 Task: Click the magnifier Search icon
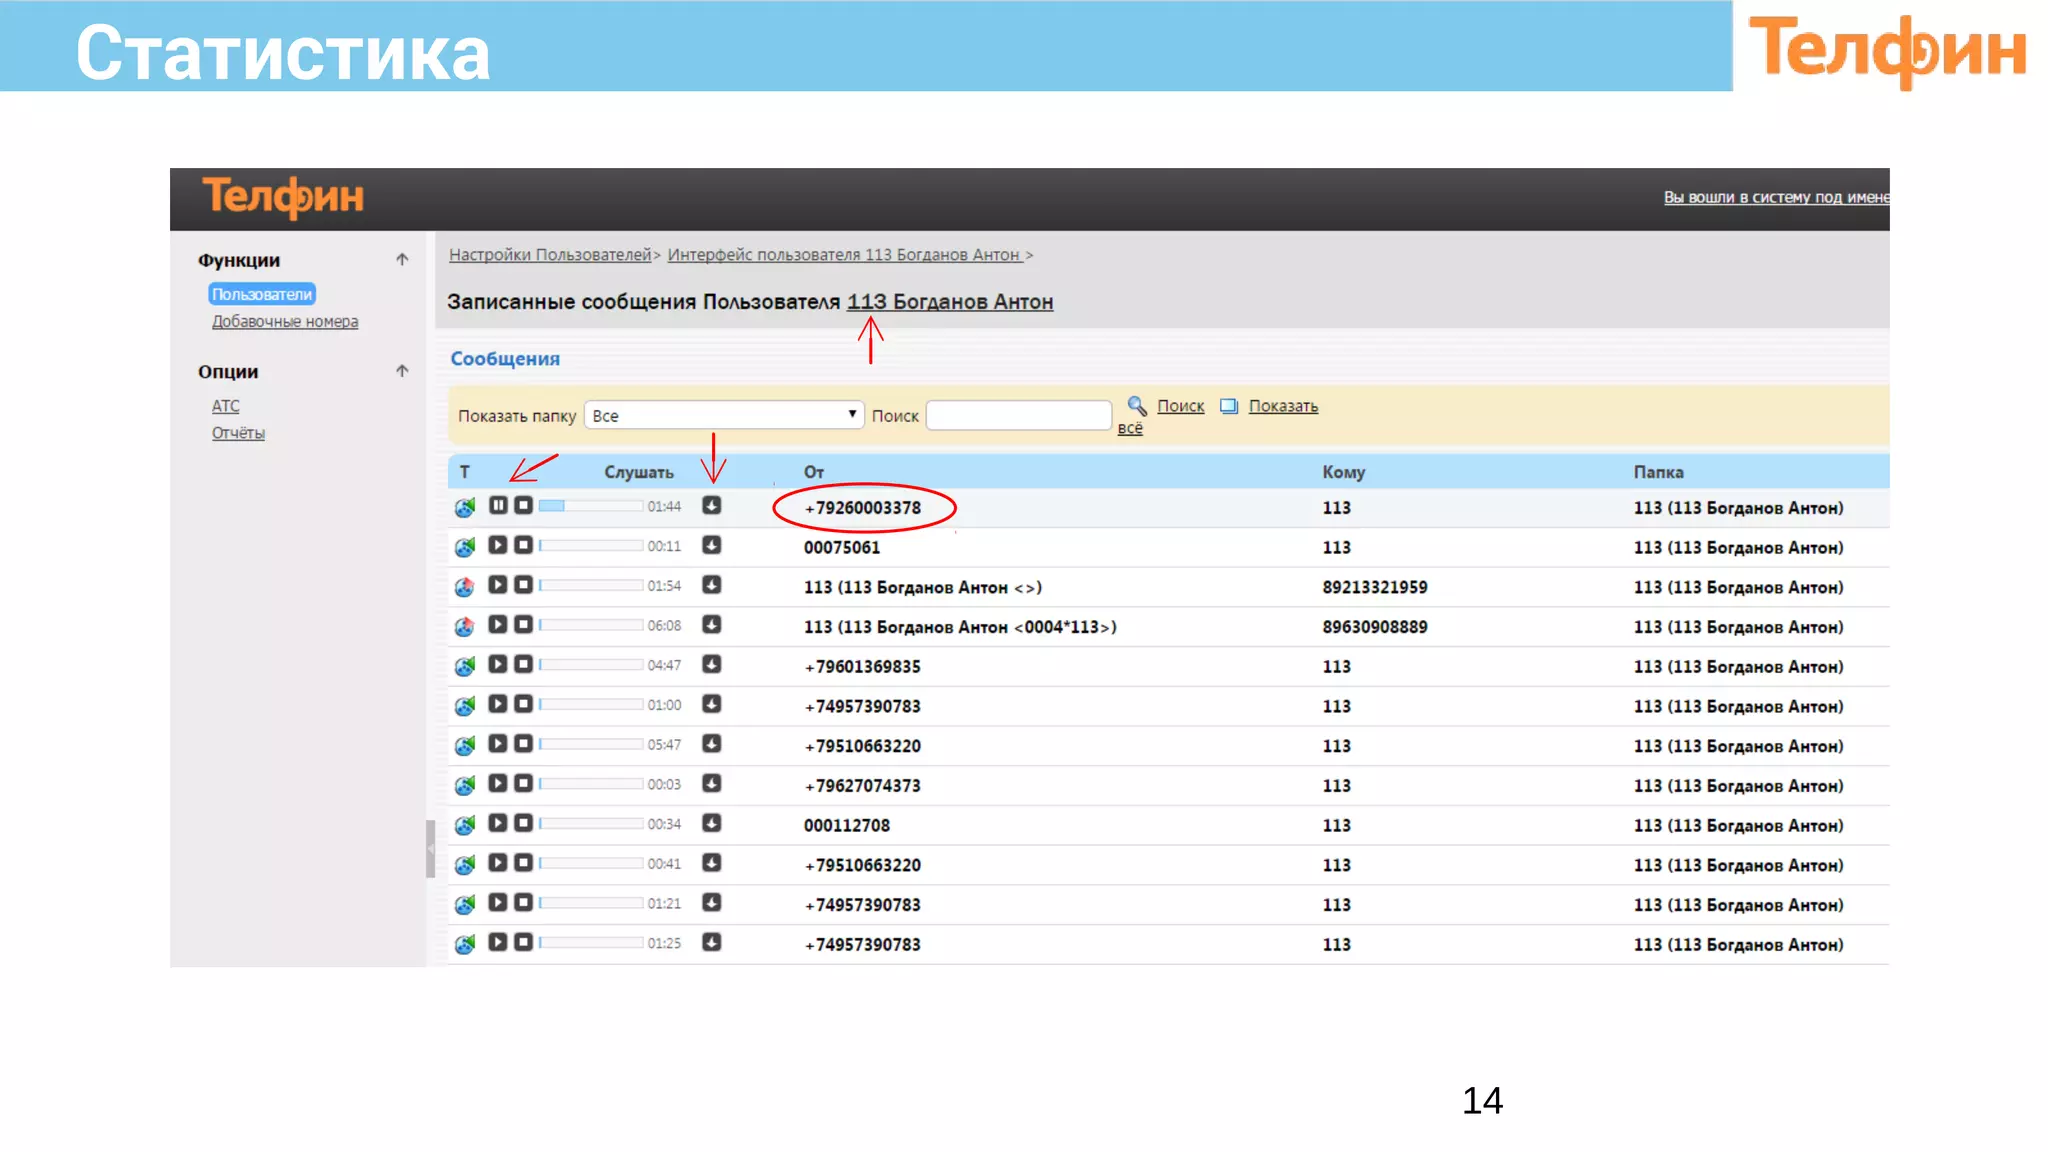click(x=1137, y=405)
